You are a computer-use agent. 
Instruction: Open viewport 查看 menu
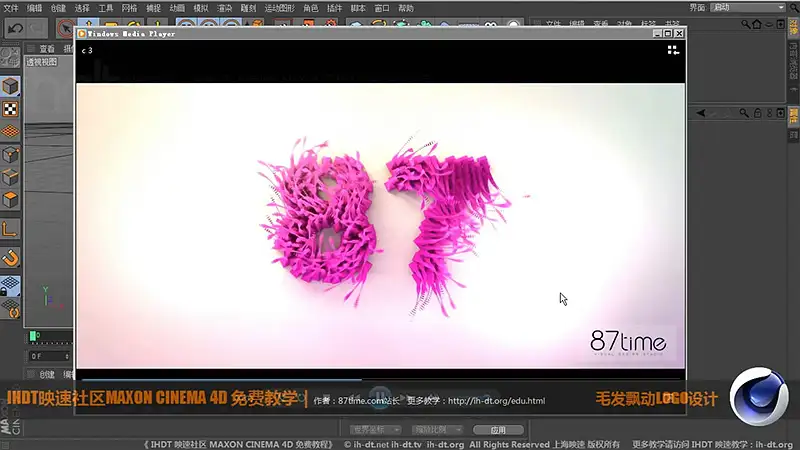tap(47, 49)
